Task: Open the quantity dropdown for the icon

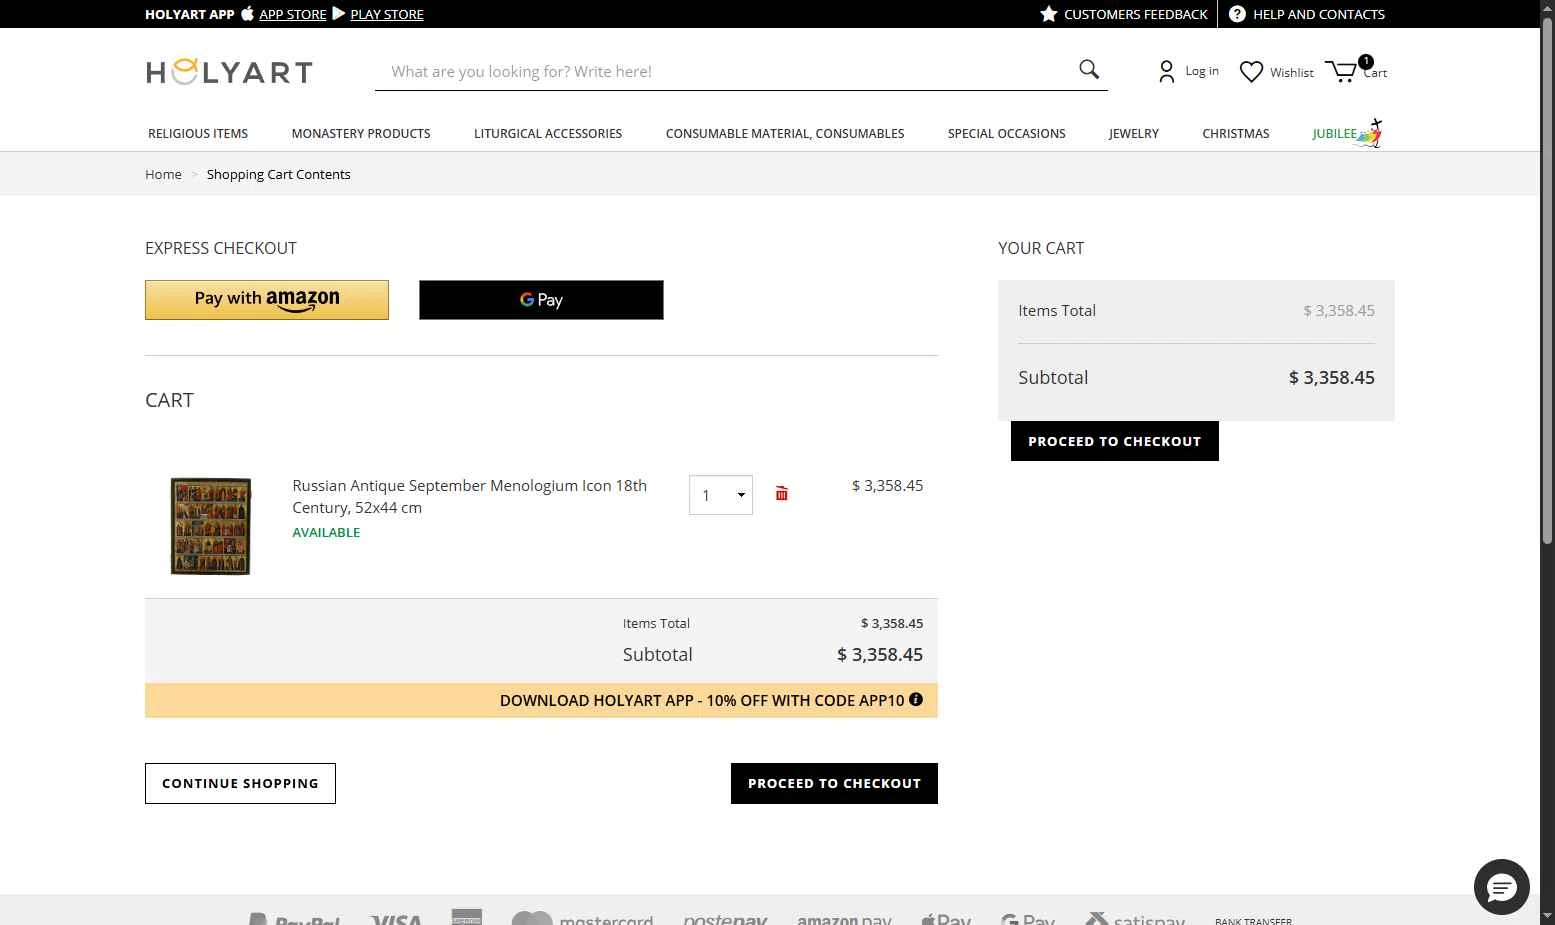Action: [x=720, y=495]
